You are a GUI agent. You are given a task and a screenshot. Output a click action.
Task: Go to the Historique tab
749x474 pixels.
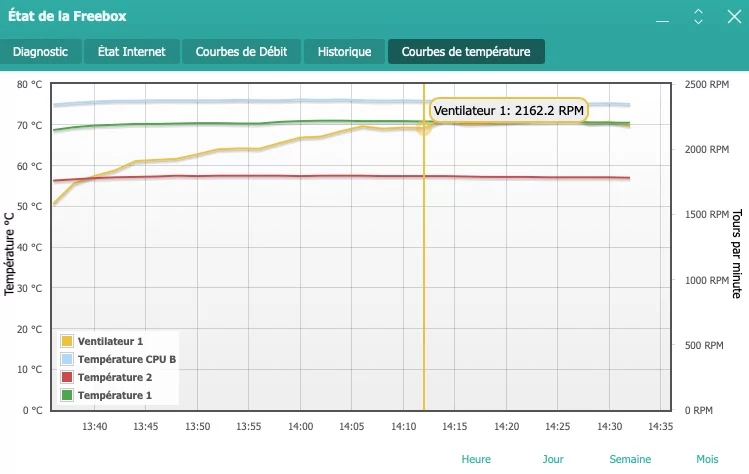coord(344,52)
